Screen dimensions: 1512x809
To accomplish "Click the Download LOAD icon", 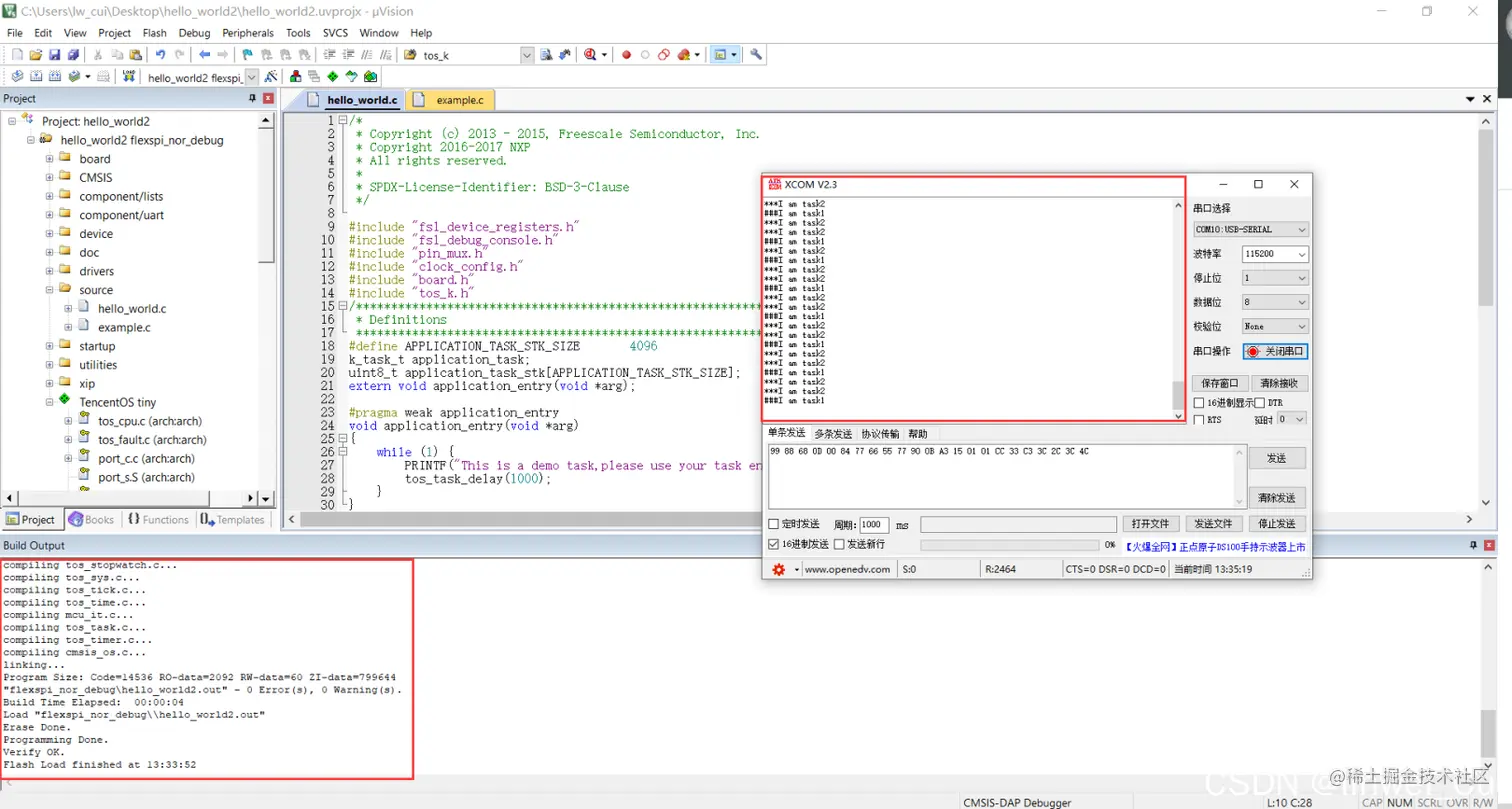I will (129, 77).
